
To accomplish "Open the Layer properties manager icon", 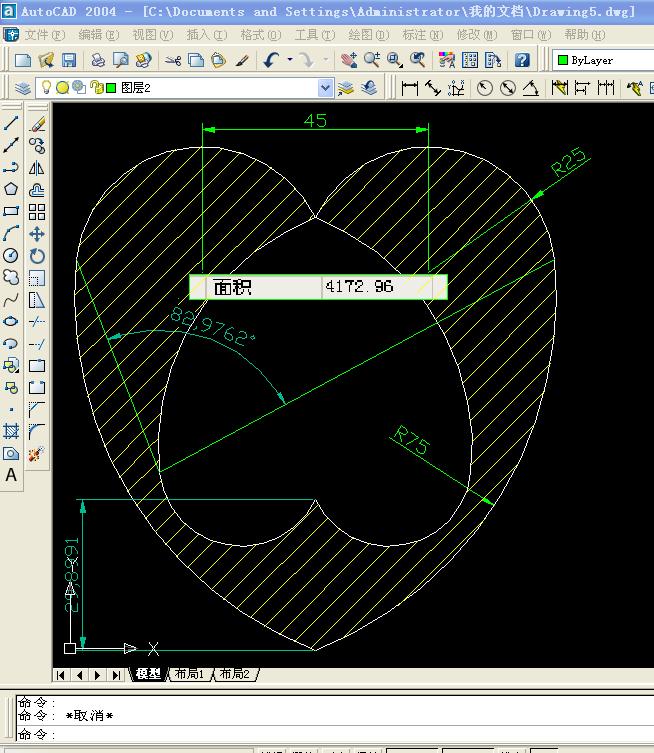I will 23,88.
